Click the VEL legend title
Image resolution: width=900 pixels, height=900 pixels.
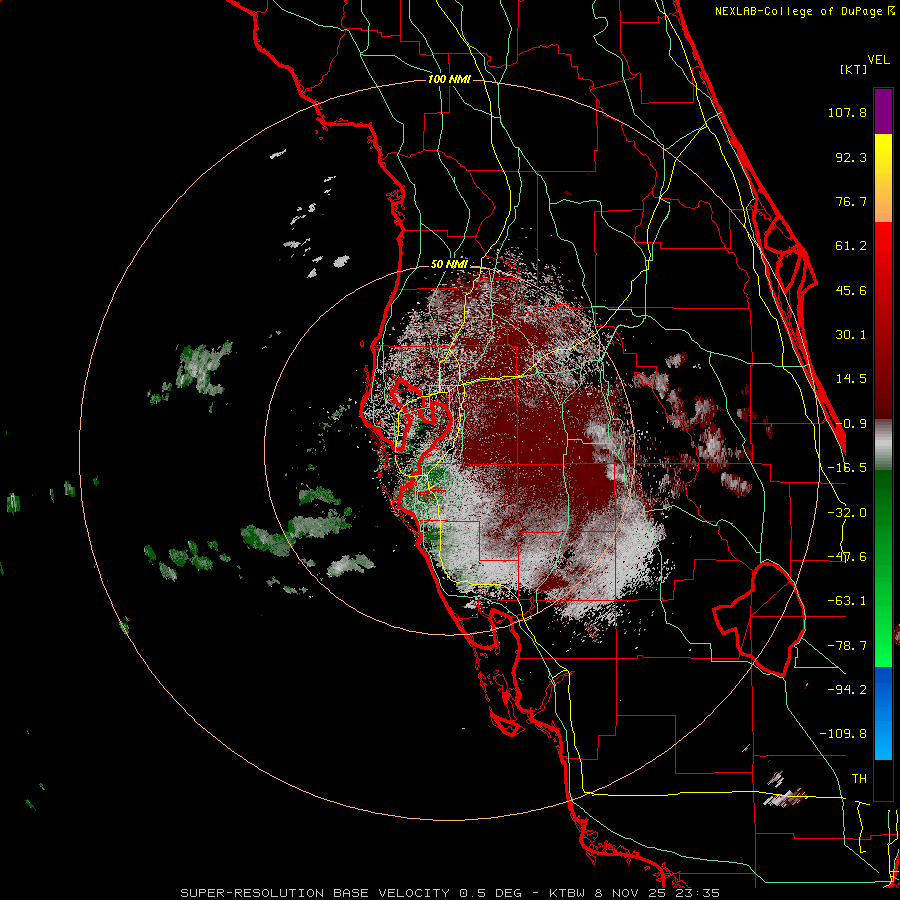(878, 60)
